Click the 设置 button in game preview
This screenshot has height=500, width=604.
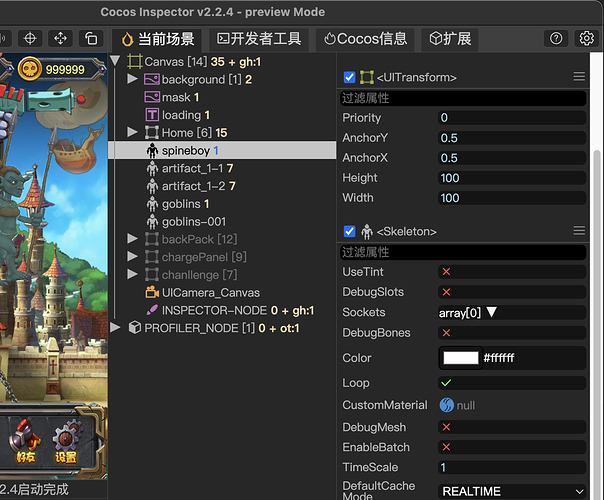(x=66, y=442)
